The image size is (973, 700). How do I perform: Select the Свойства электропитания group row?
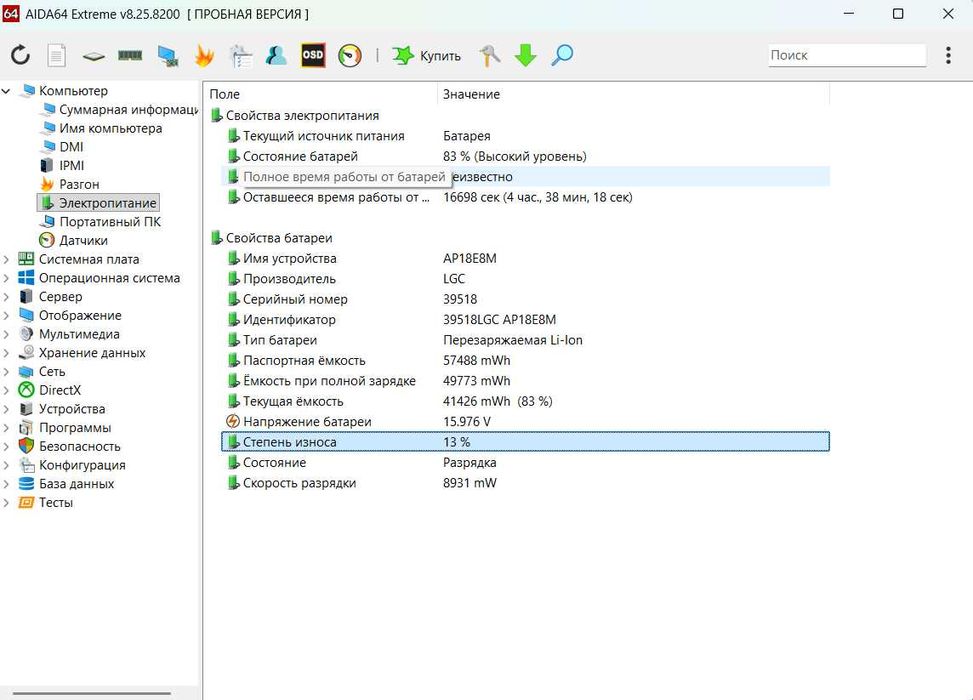tap(519, 115)
